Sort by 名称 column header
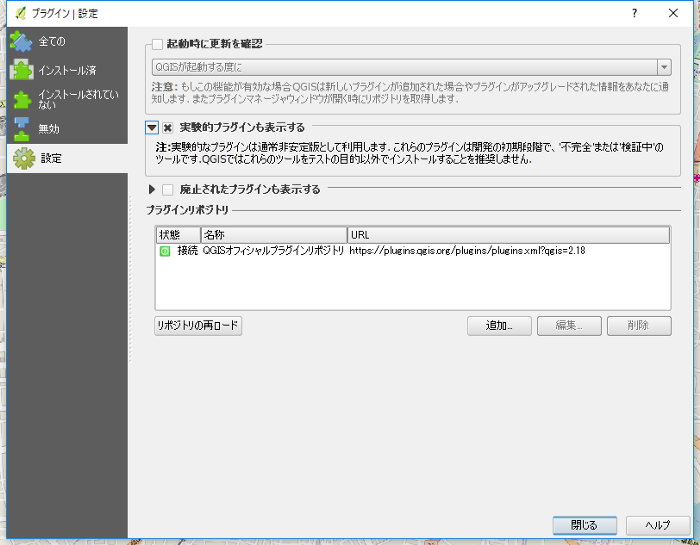 point(274,235)
